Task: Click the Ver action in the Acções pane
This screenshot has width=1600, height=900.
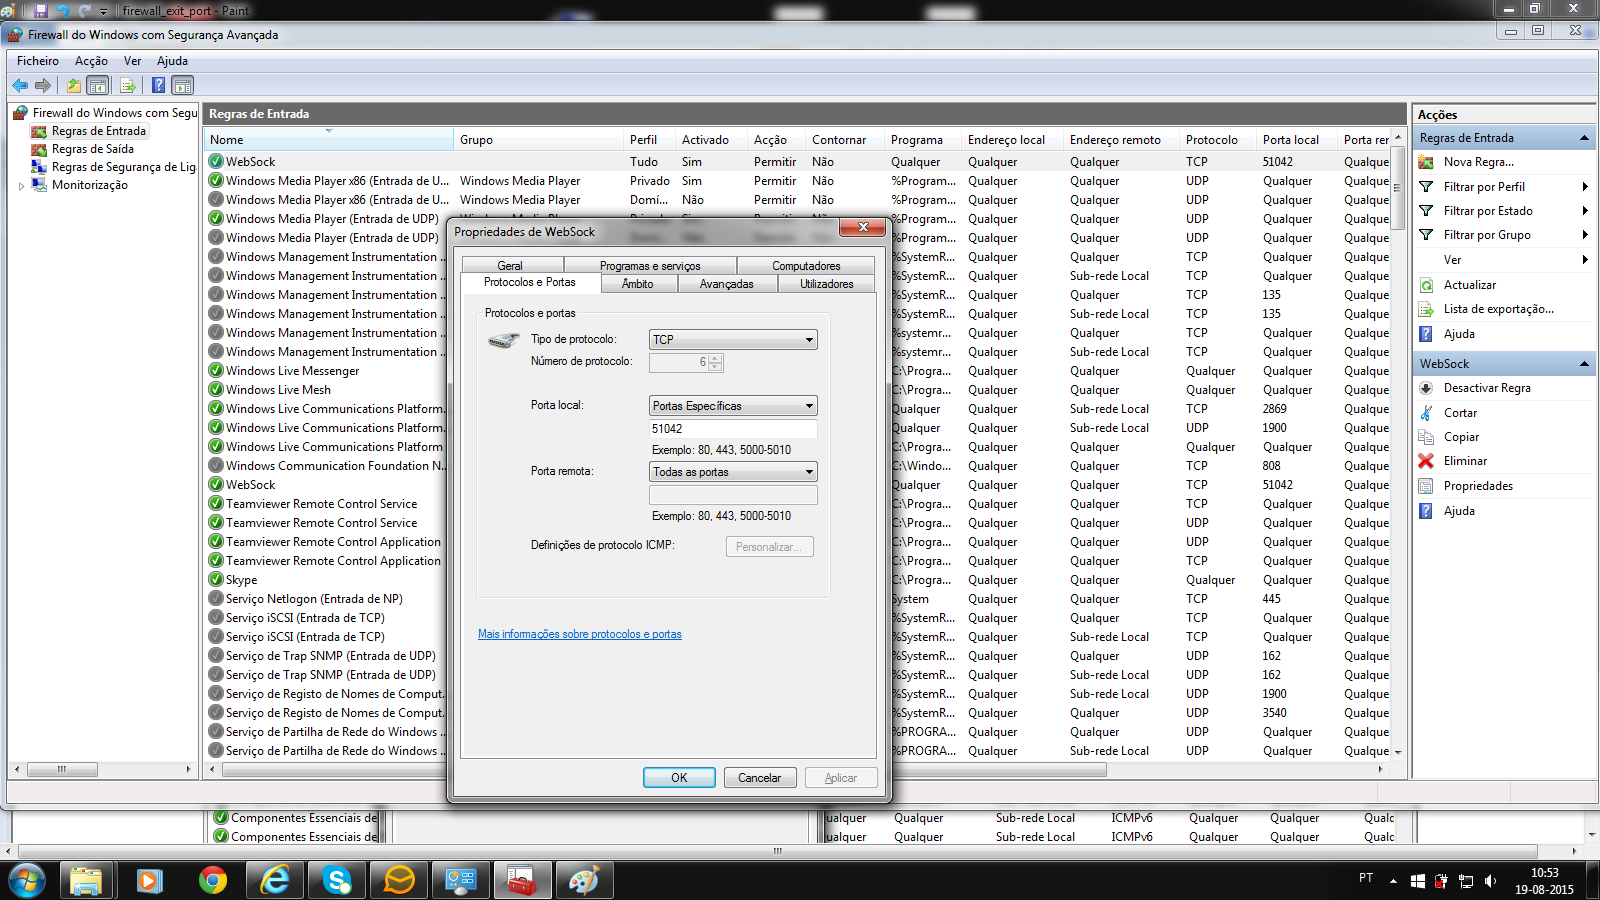Action: 1452,260
